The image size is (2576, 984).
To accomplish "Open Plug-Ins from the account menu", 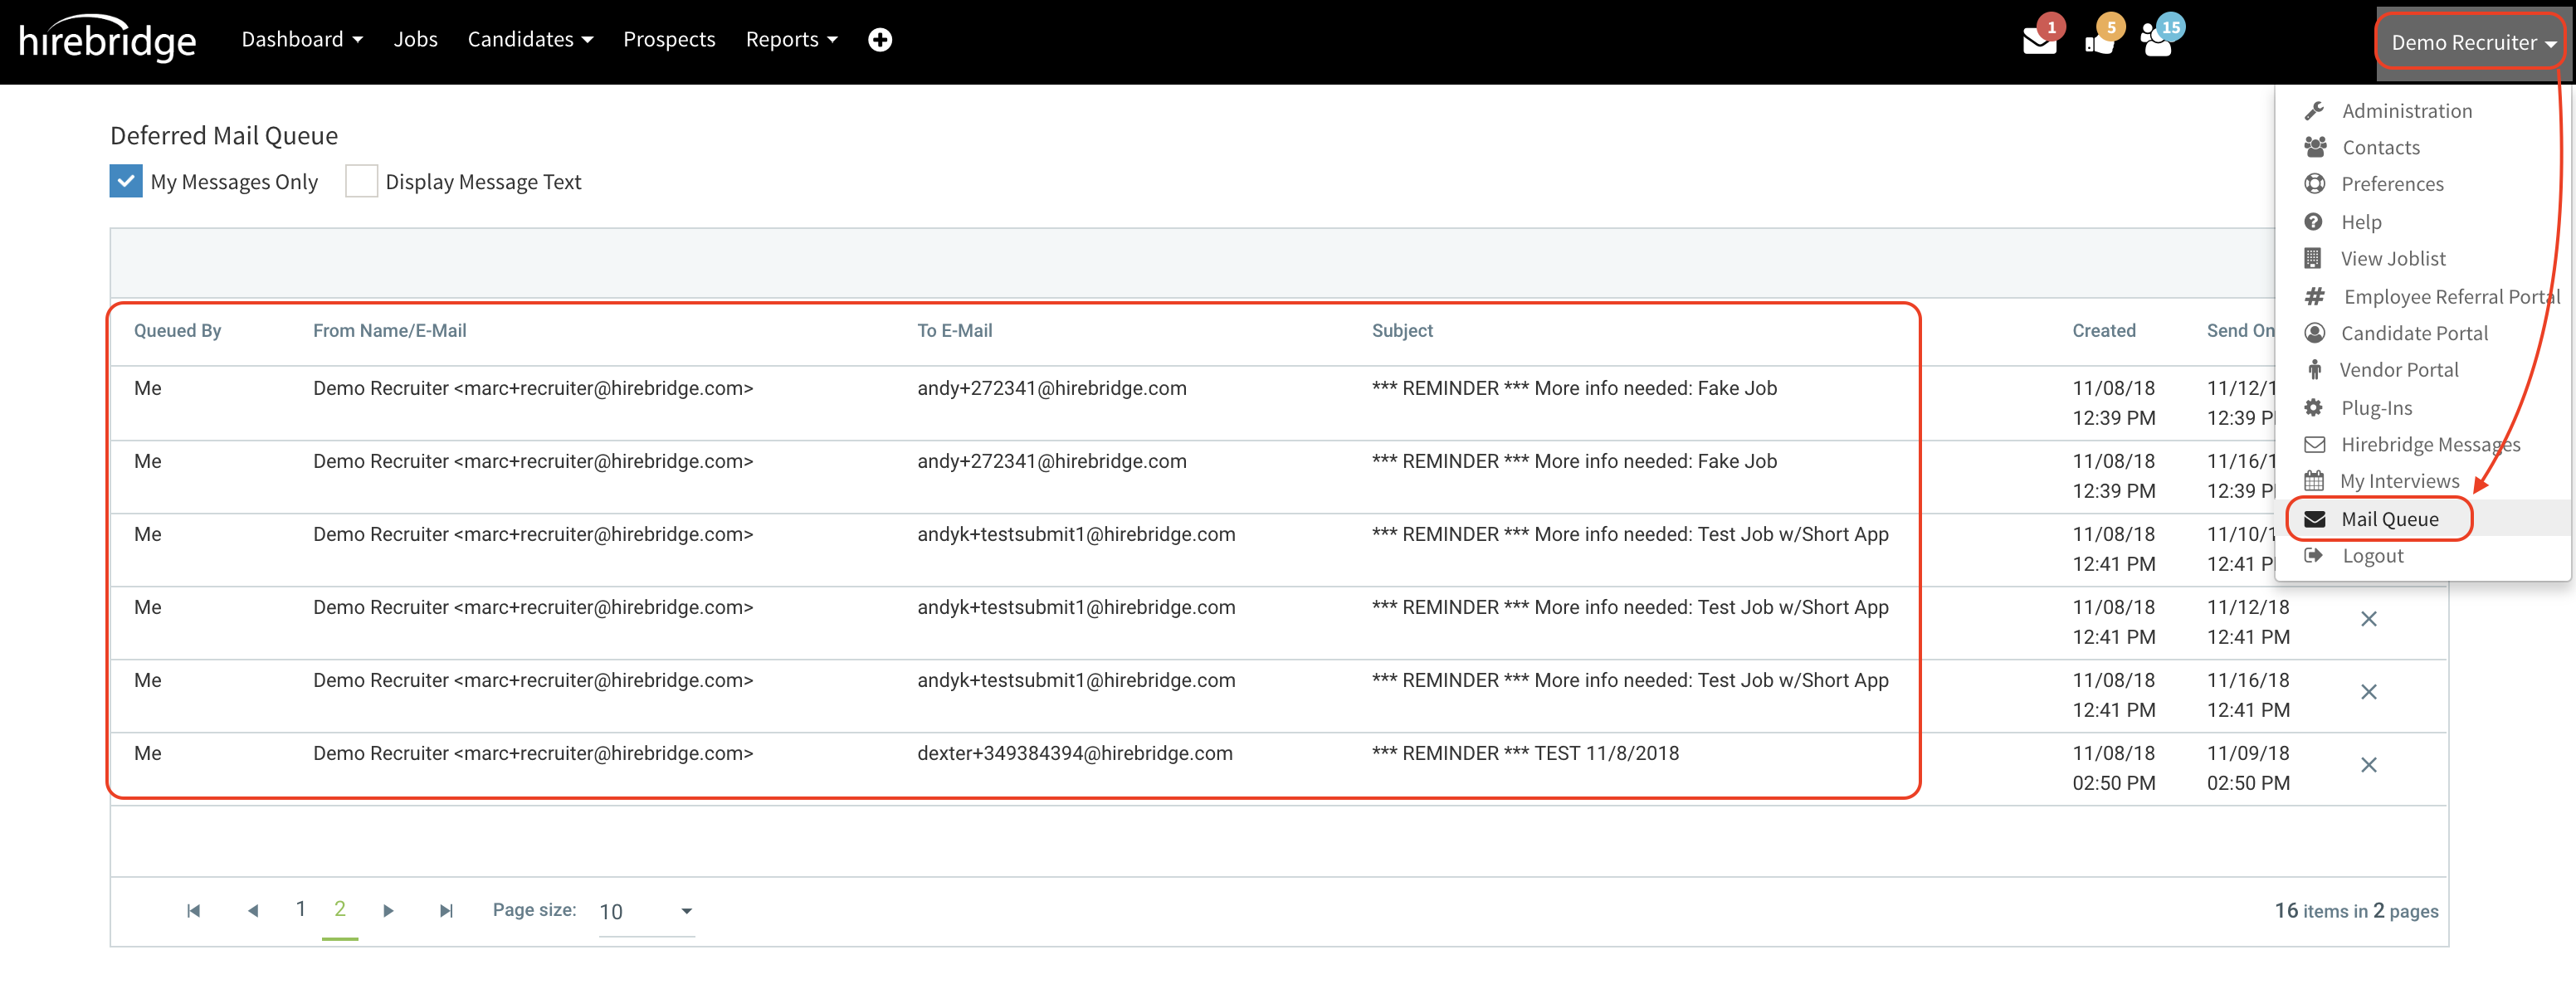I will pyautogui.click(x=2378, y=407).
